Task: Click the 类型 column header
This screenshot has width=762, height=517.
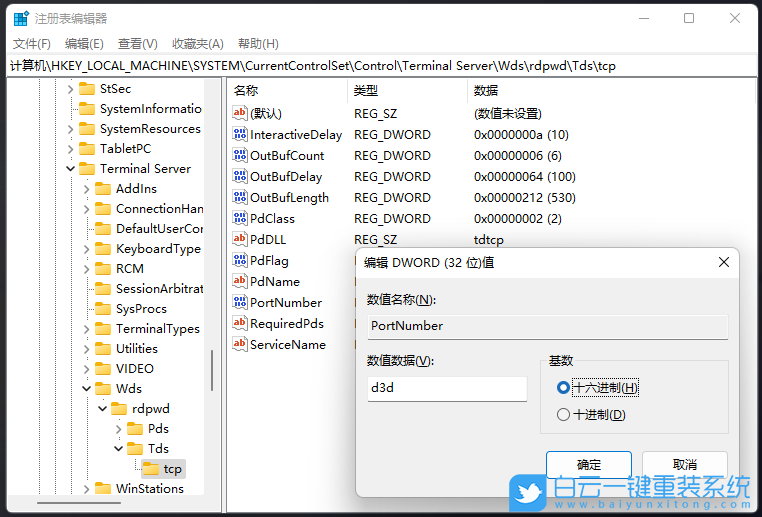Action: pos(408,90)
